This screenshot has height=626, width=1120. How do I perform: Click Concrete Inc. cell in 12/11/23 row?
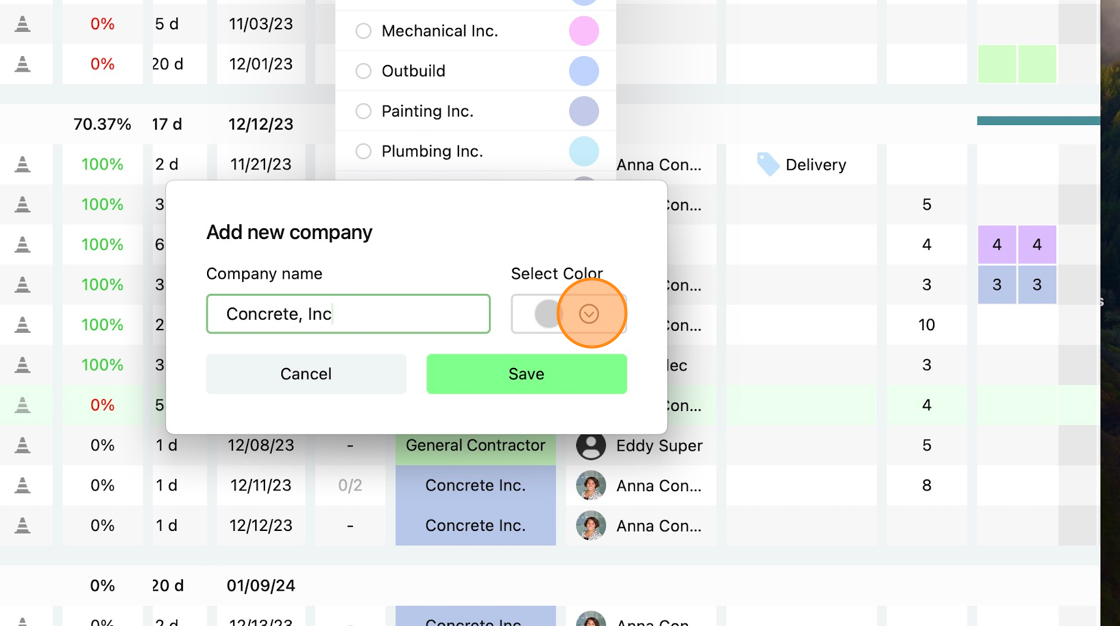(x=476, y=485)
